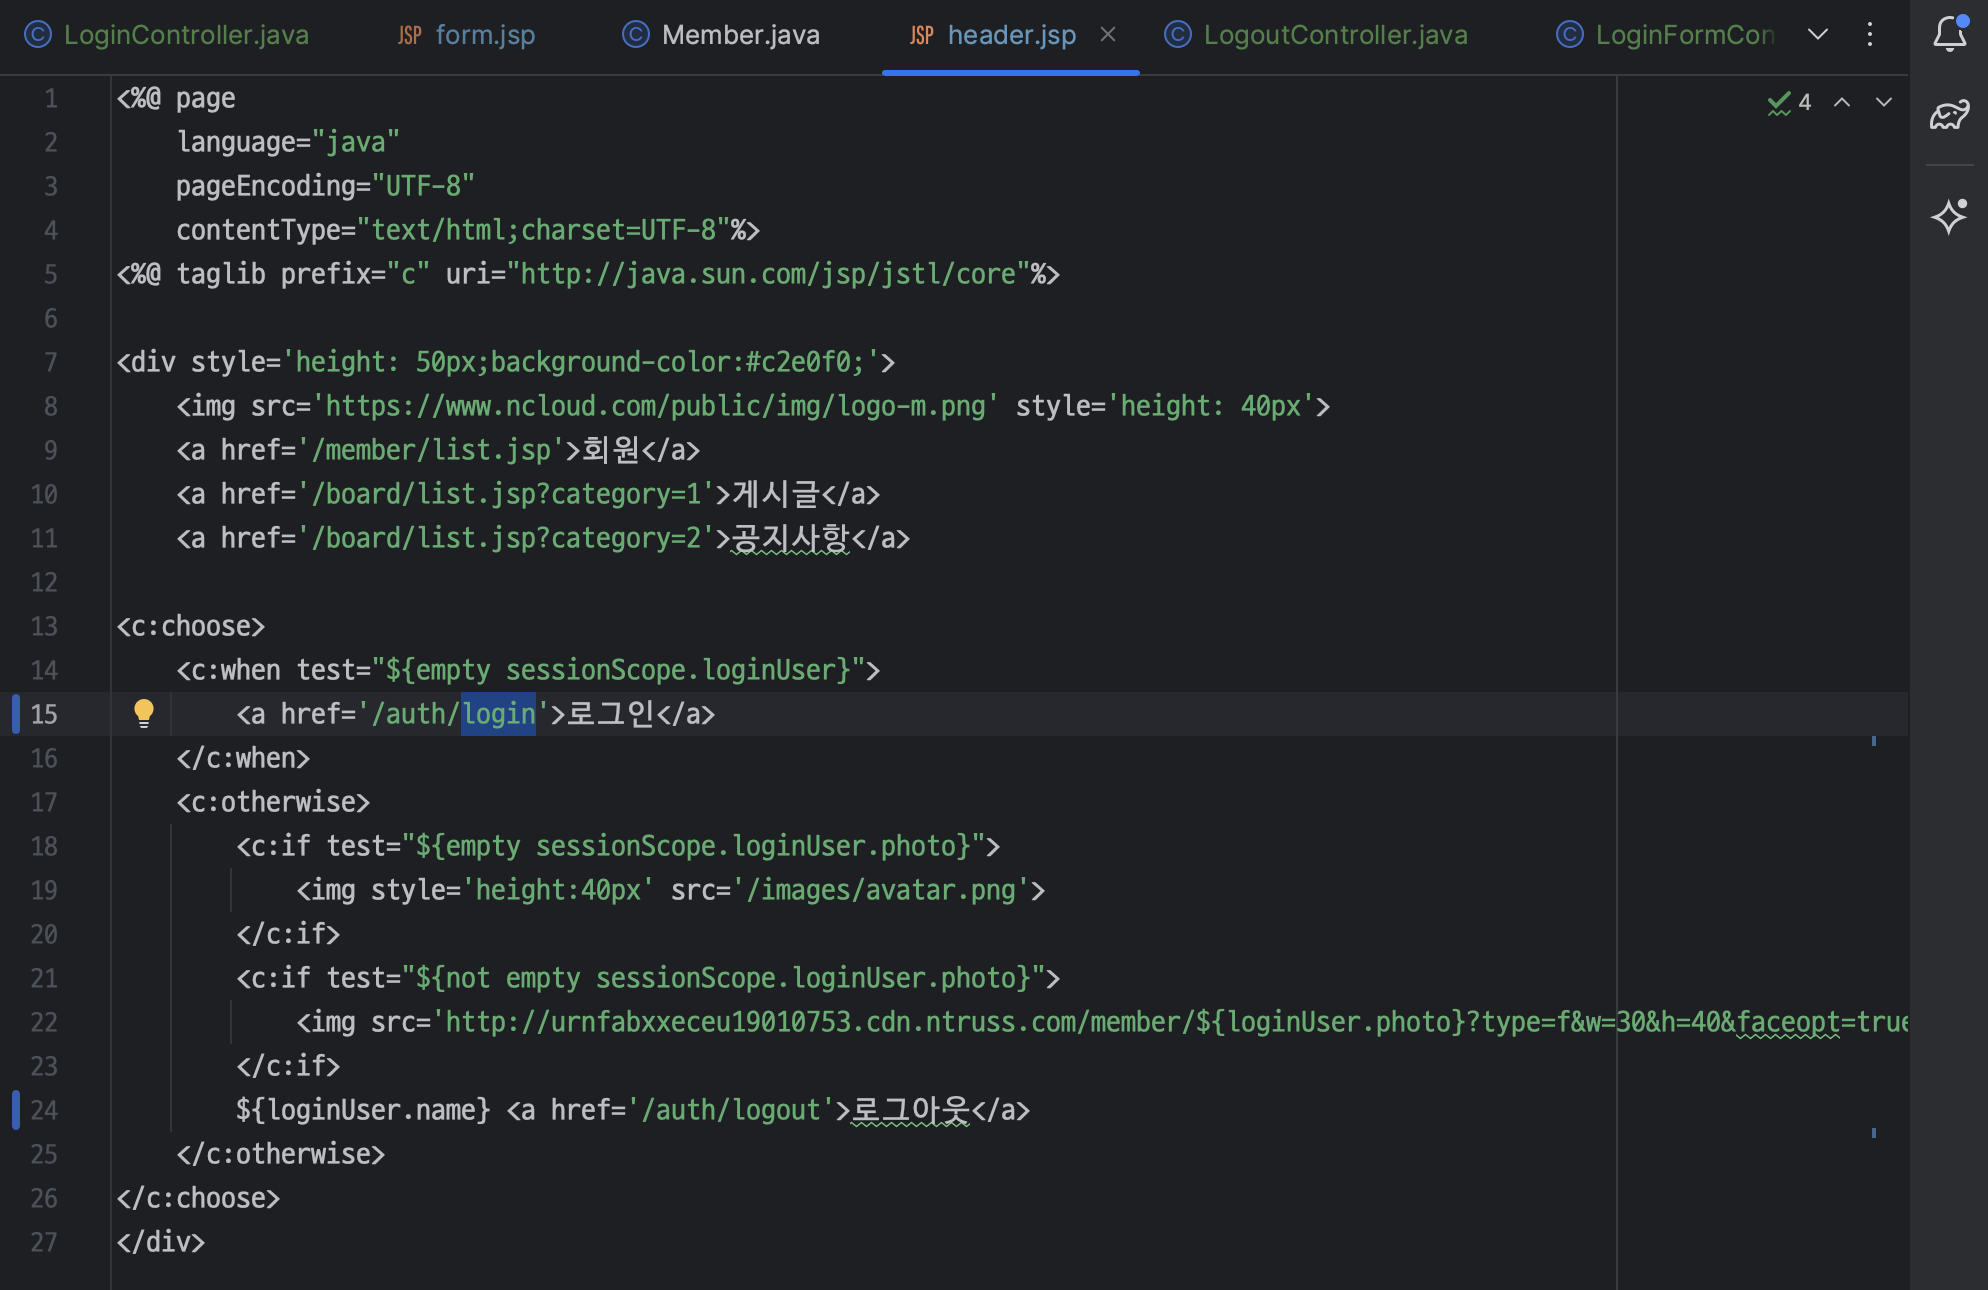Click the inspections checkmark widget showing 4
The image size is (1988, 1290).
click(x=1789, y=102)
